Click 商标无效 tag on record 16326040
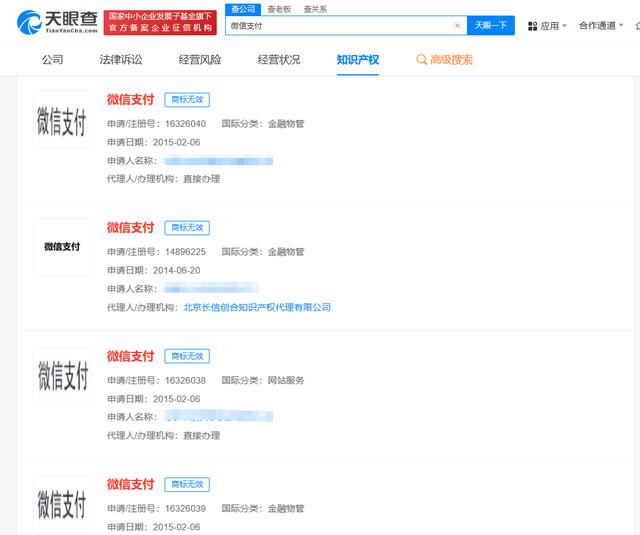Viewport: 640px width, 535px height. [x=187, y=100]
